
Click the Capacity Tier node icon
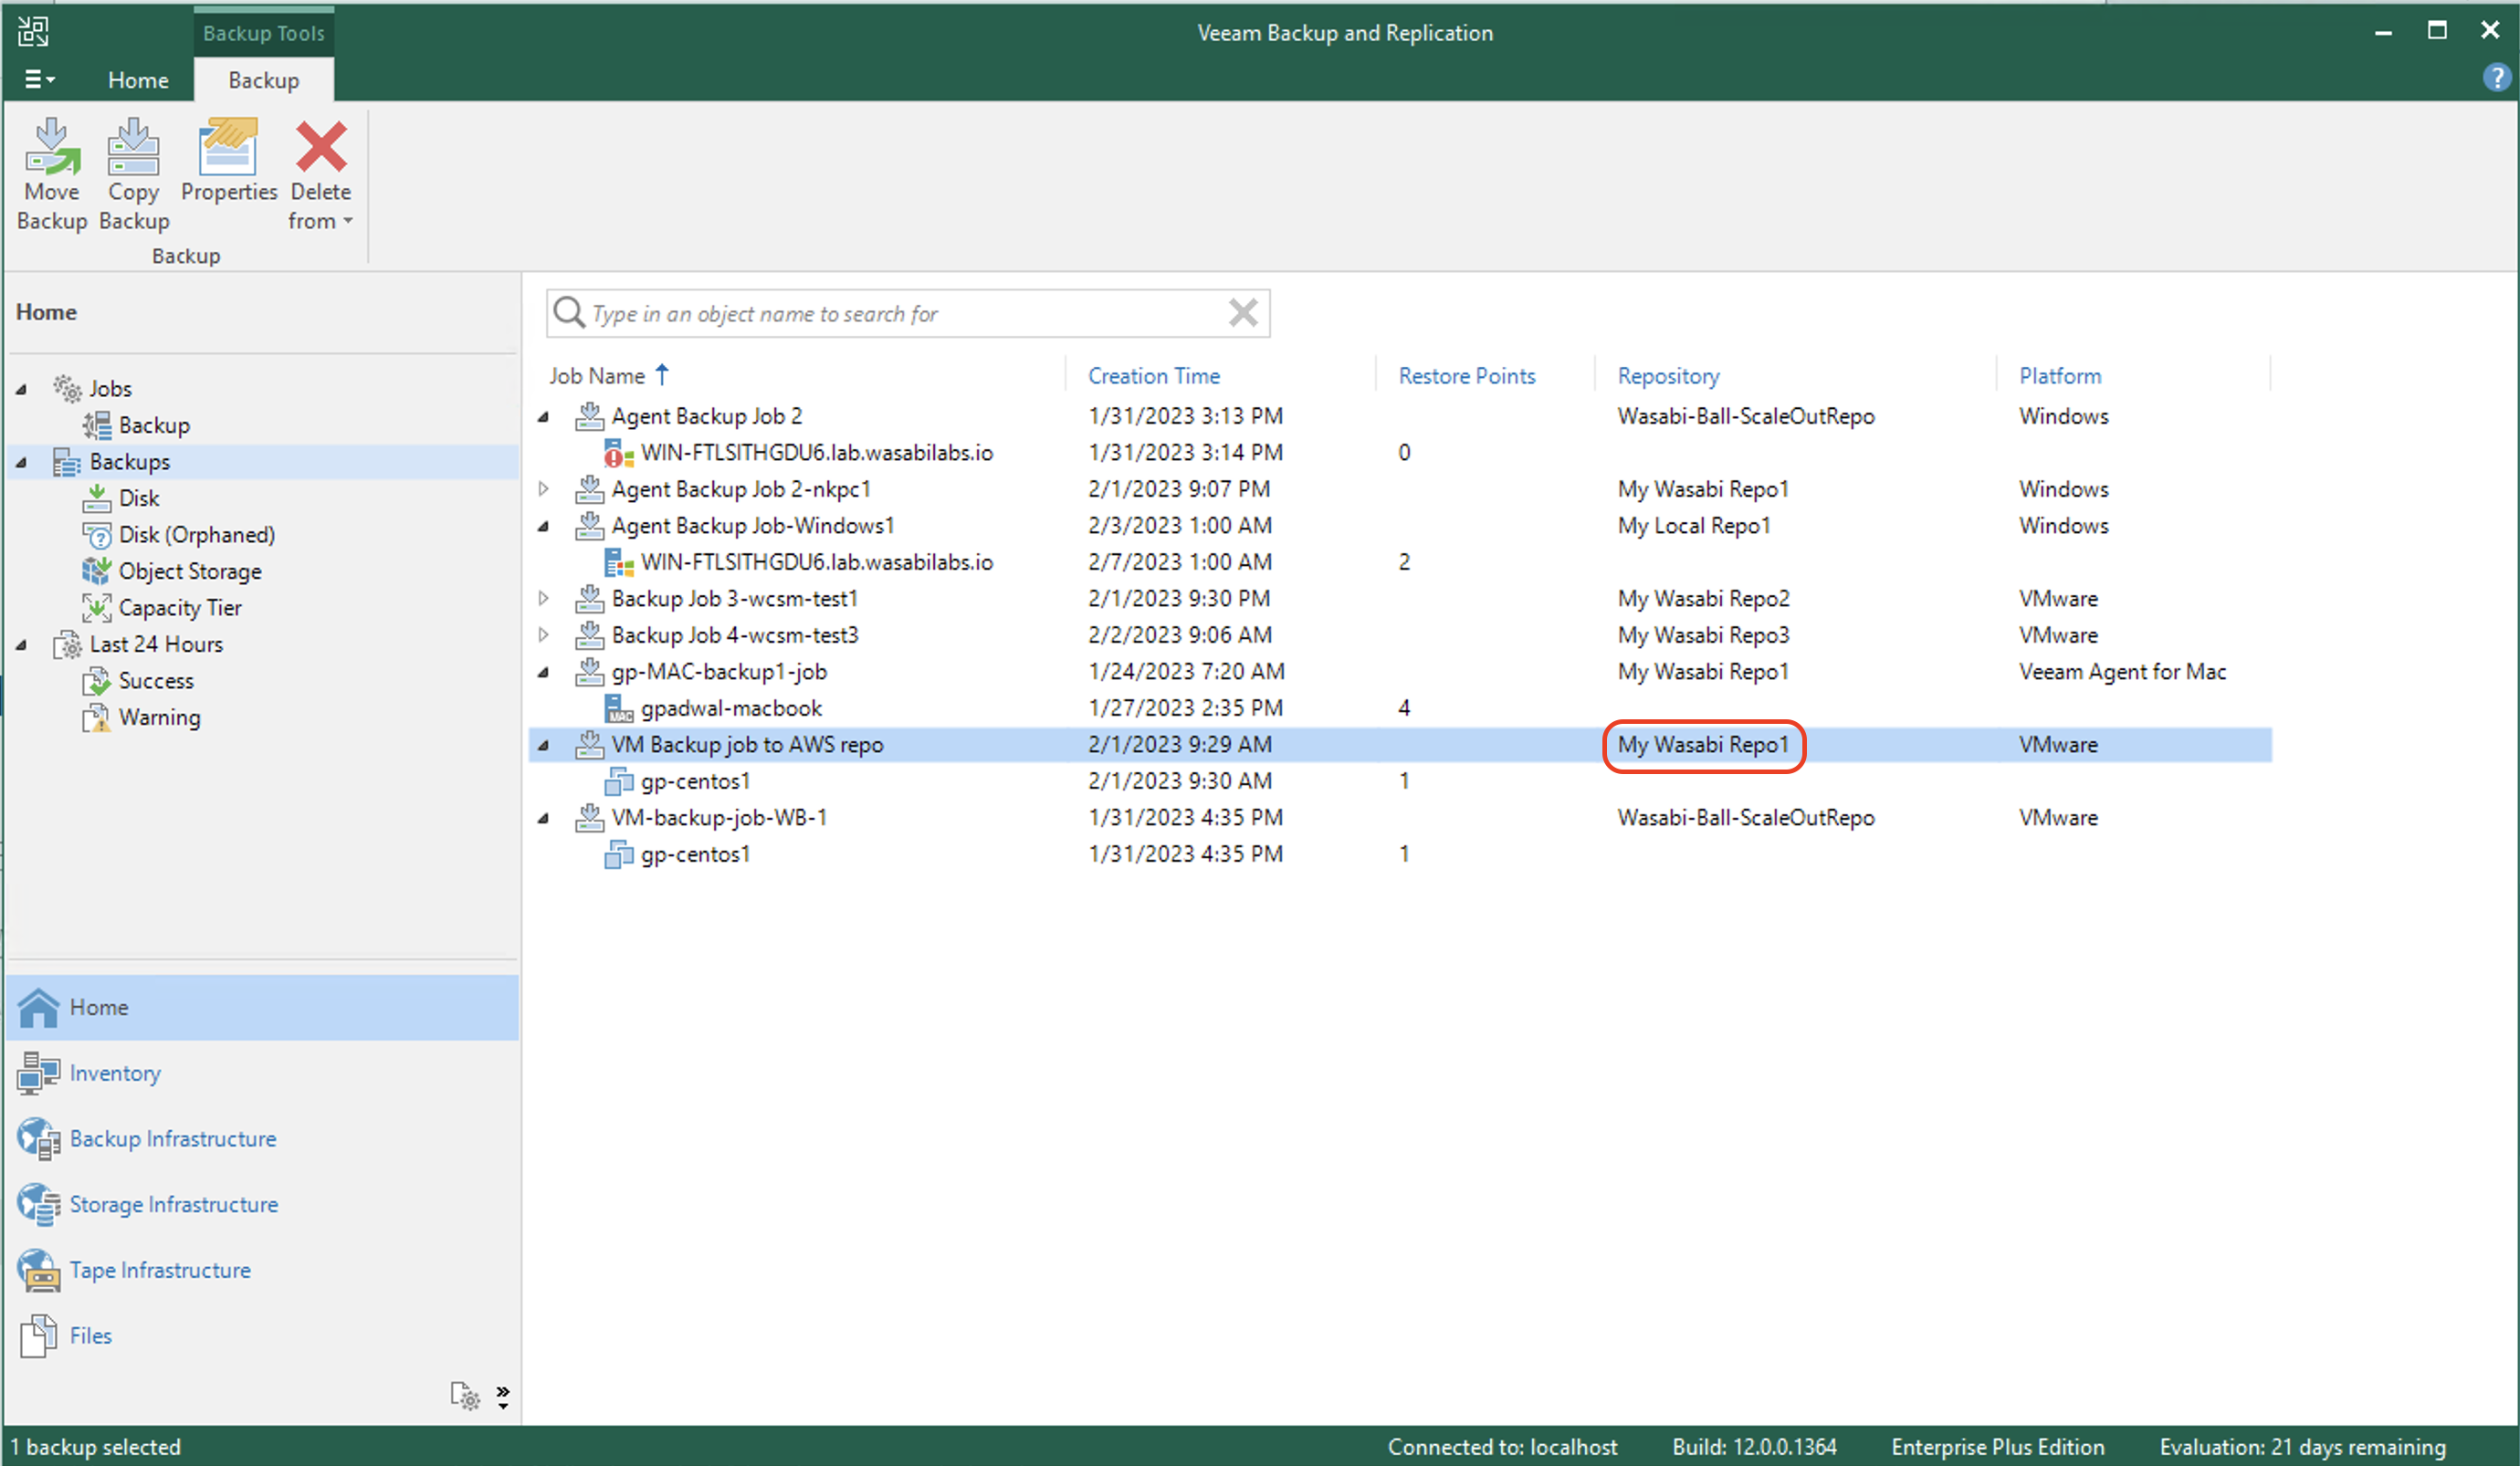point(97,608)
